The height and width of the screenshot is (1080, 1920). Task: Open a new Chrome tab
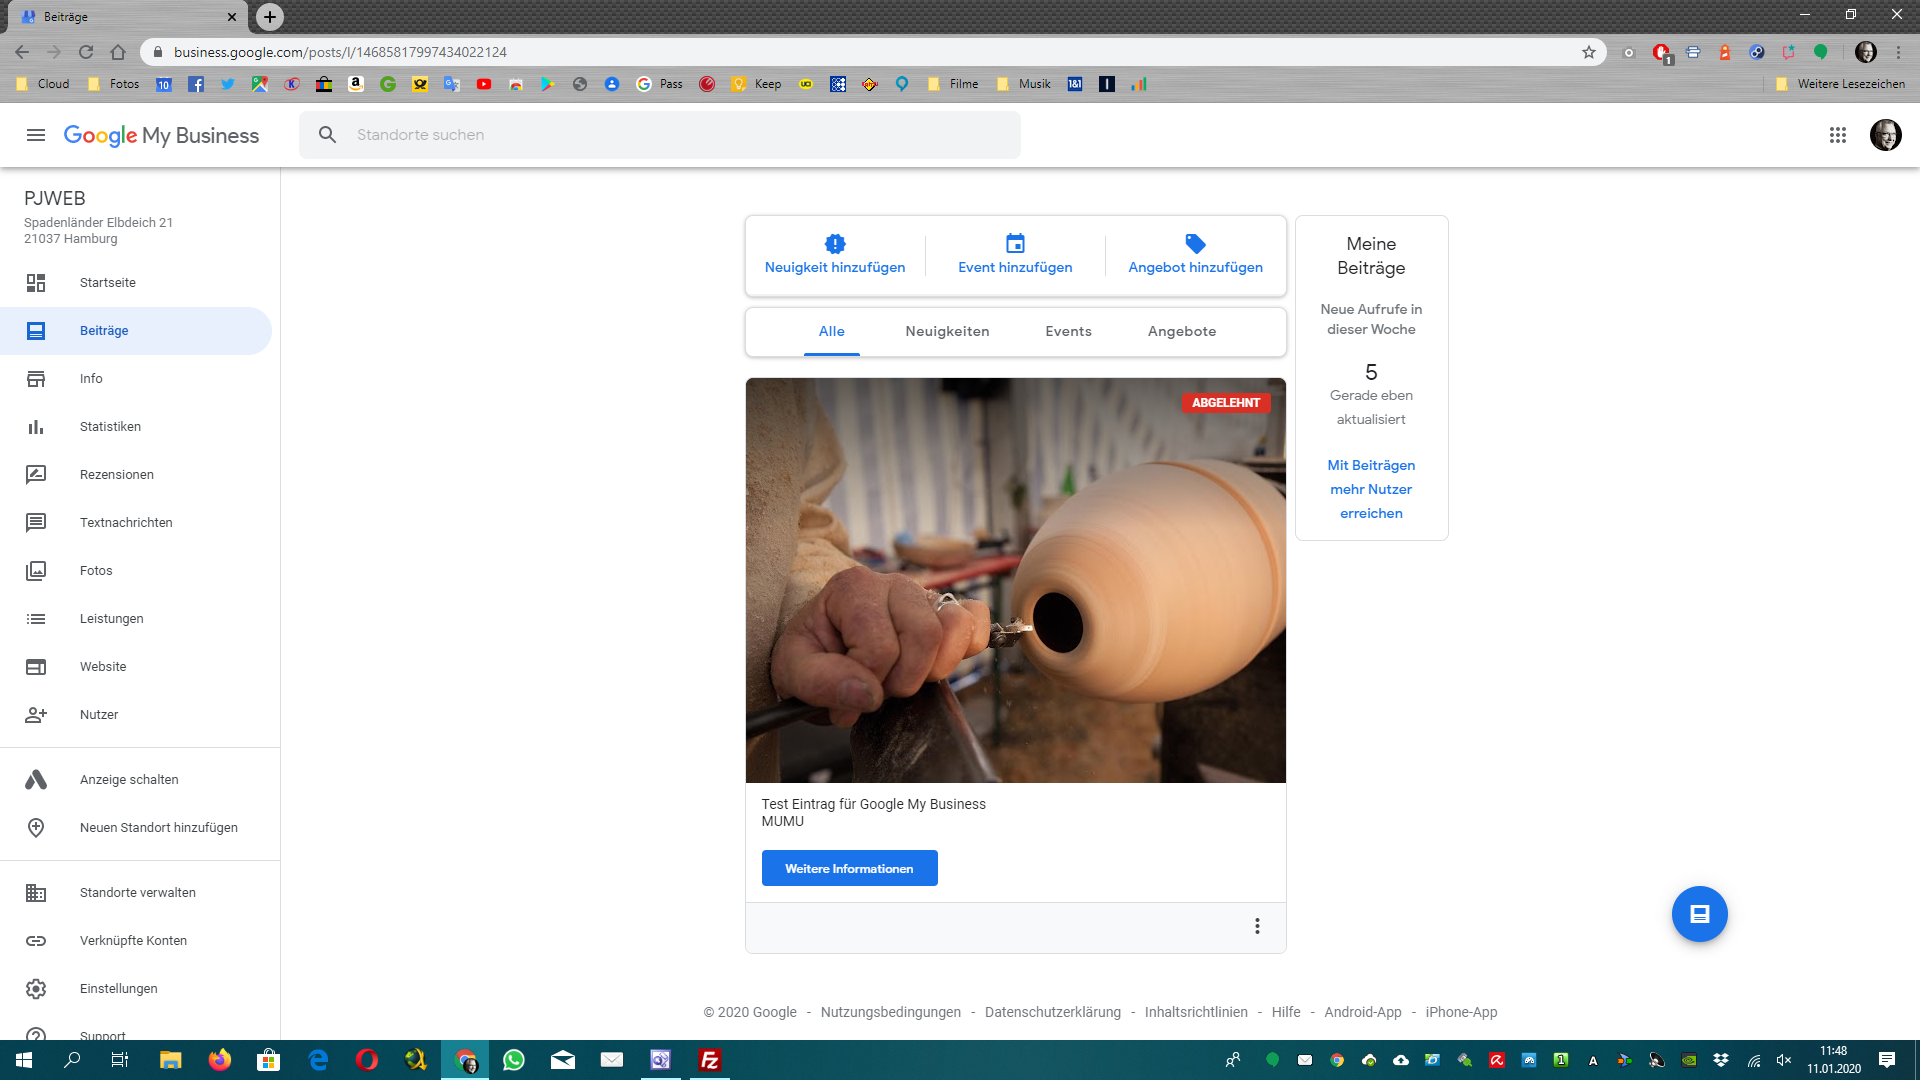click(x=270, y=17)
